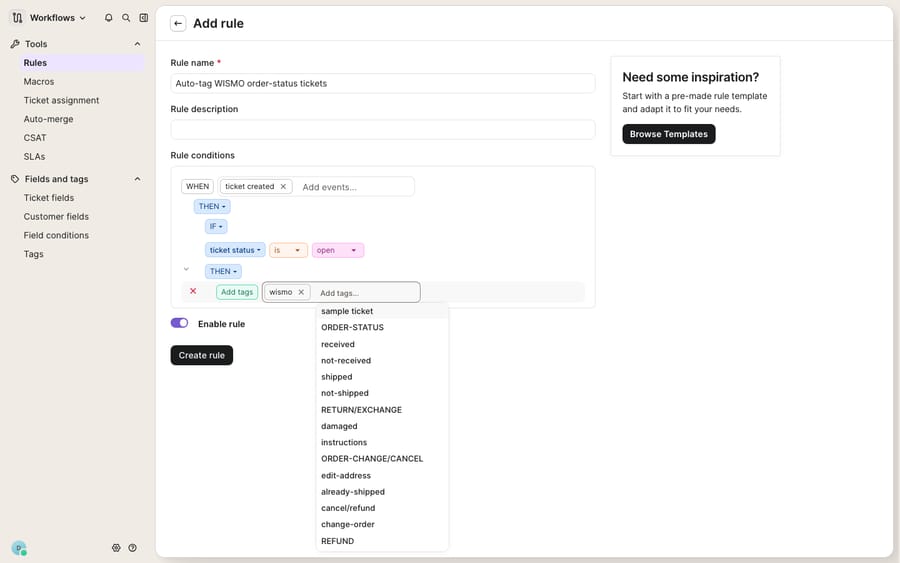Click the Fields and tags icon

pos(15,179)
